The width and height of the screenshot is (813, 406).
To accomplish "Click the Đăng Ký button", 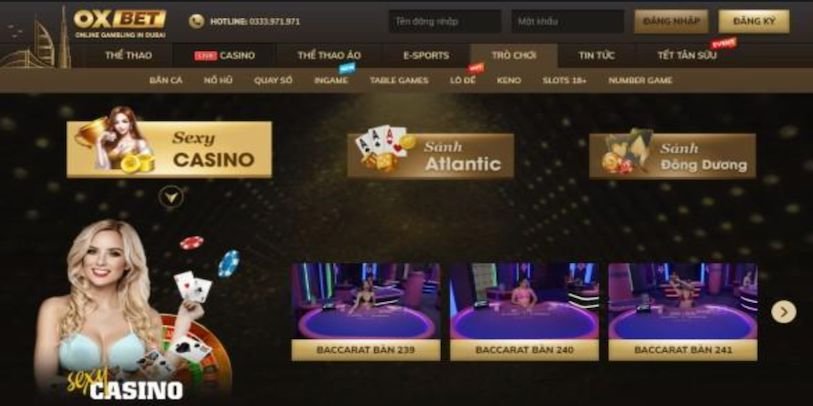I will 754,21.
